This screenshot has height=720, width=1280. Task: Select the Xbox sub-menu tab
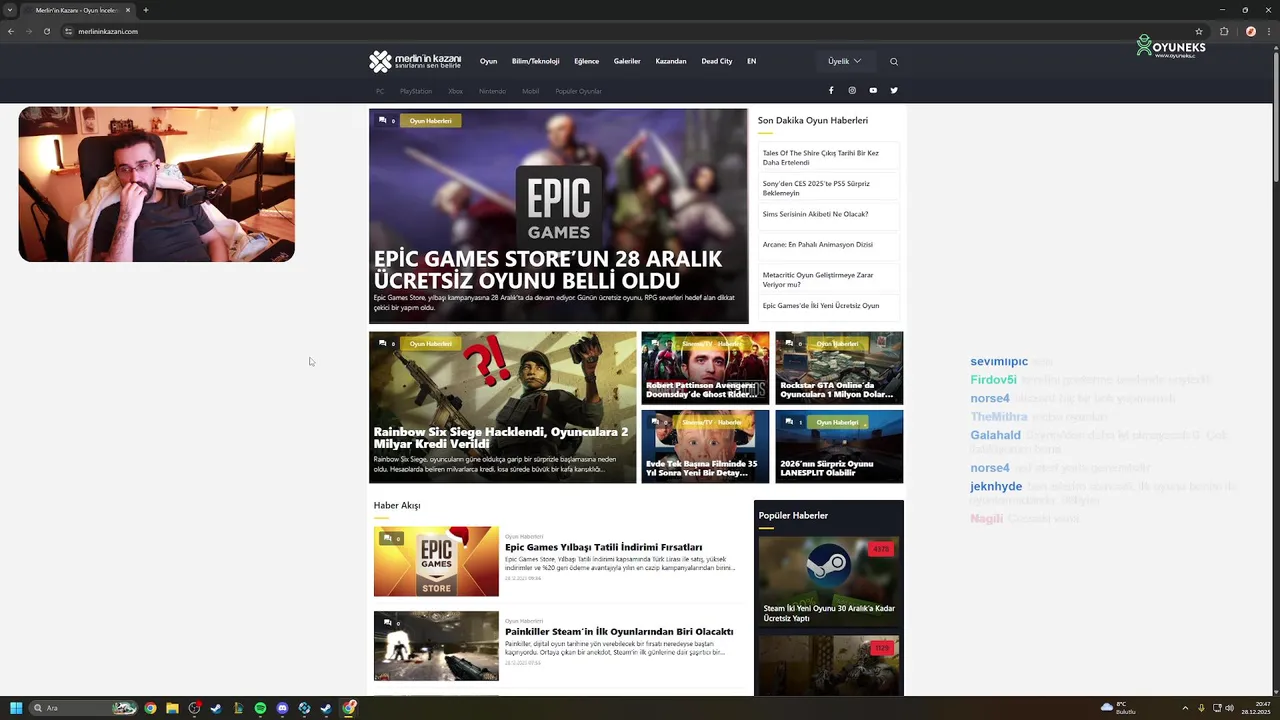point(455,91)
